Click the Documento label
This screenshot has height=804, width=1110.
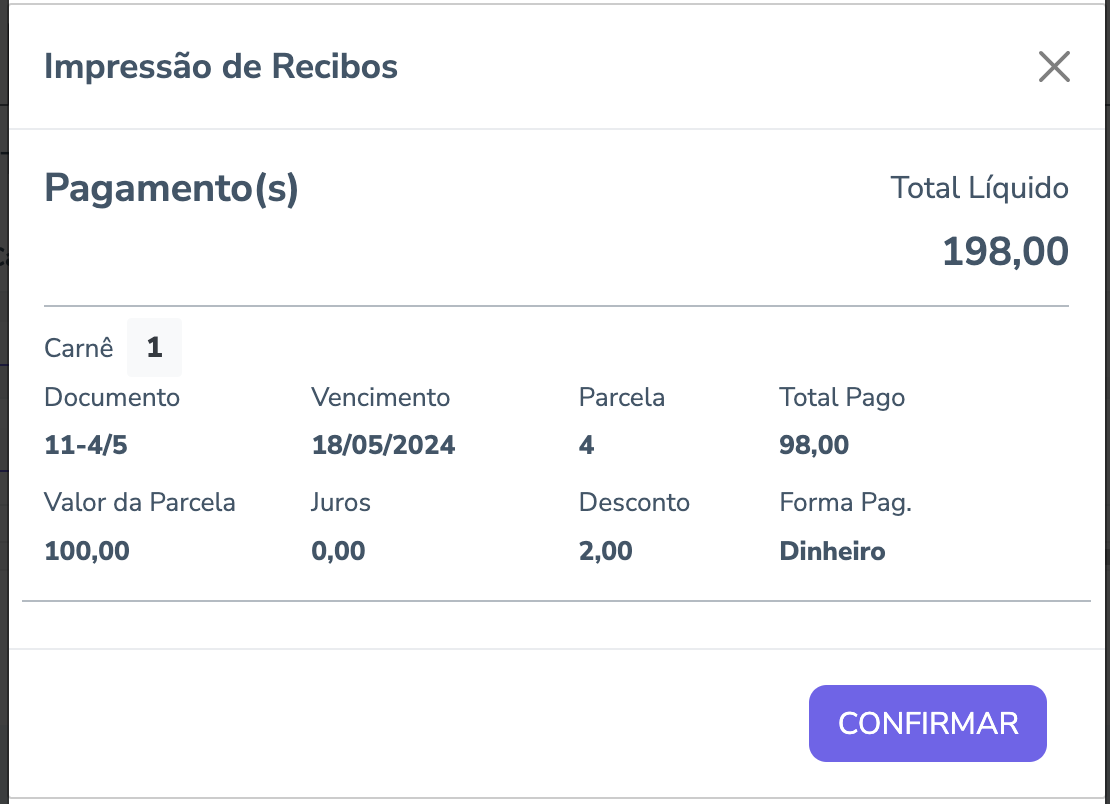(112, 397)
